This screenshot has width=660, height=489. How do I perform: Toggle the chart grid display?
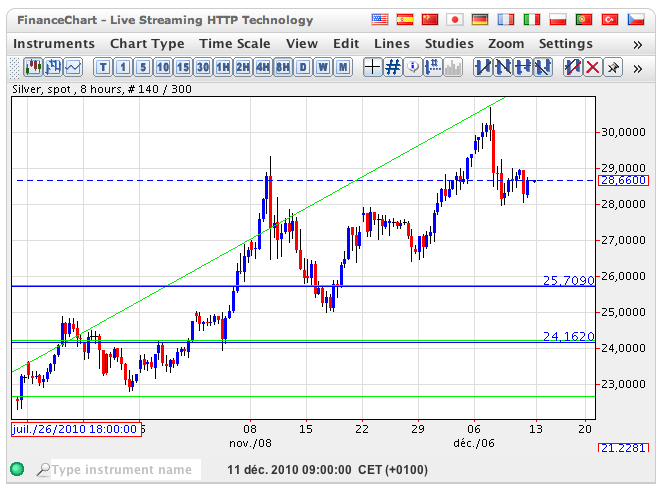tap(393, 67)
